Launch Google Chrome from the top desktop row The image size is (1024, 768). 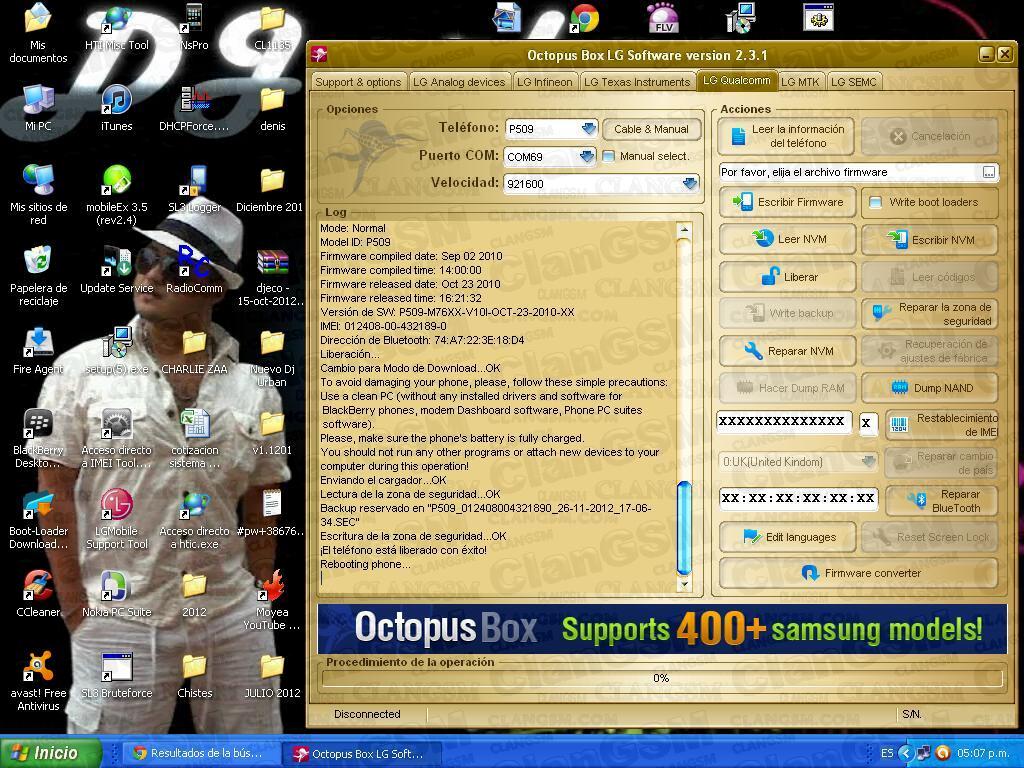[584, 18]
